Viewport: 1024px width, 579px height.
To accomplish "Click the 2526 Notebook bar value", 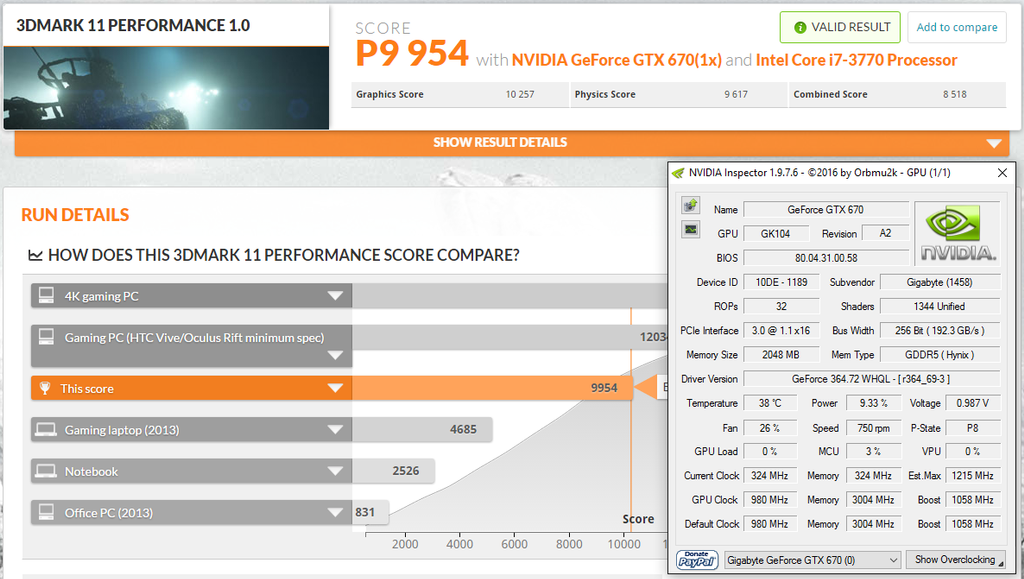I will pos(406,471).
